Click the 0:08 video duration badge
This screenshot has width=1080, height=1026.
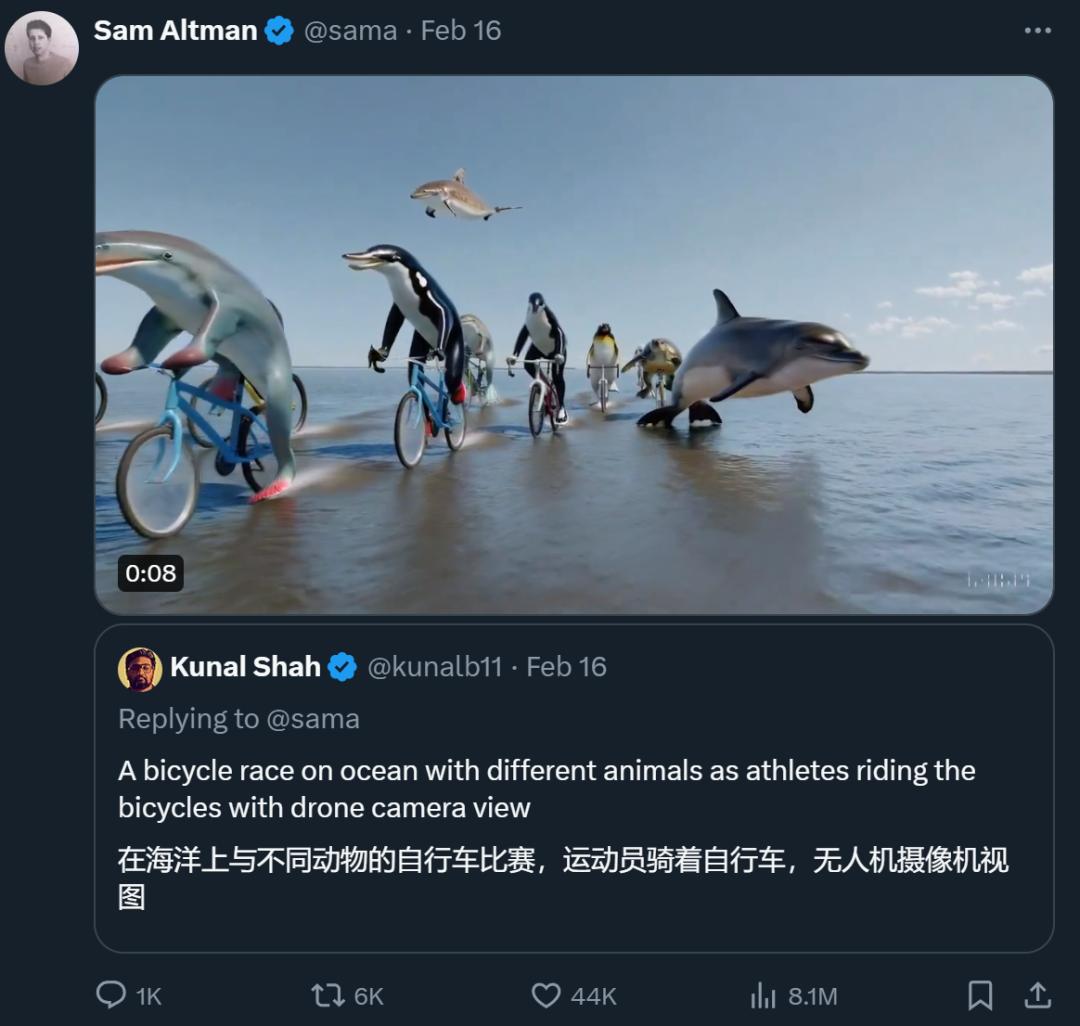(150, 573)
